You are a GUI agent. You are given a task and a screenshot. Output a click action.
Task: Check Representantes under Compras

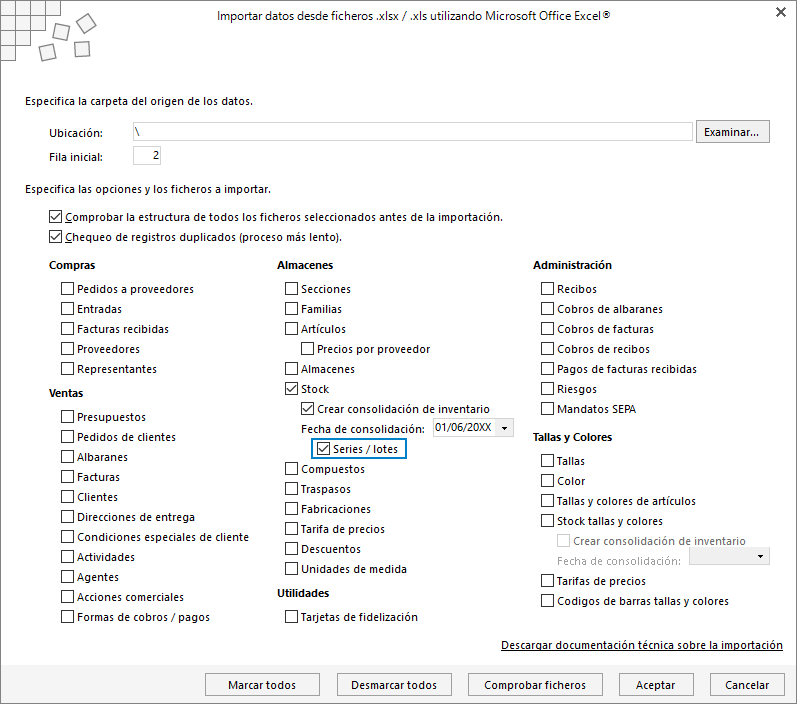click(x=68, y=369)
